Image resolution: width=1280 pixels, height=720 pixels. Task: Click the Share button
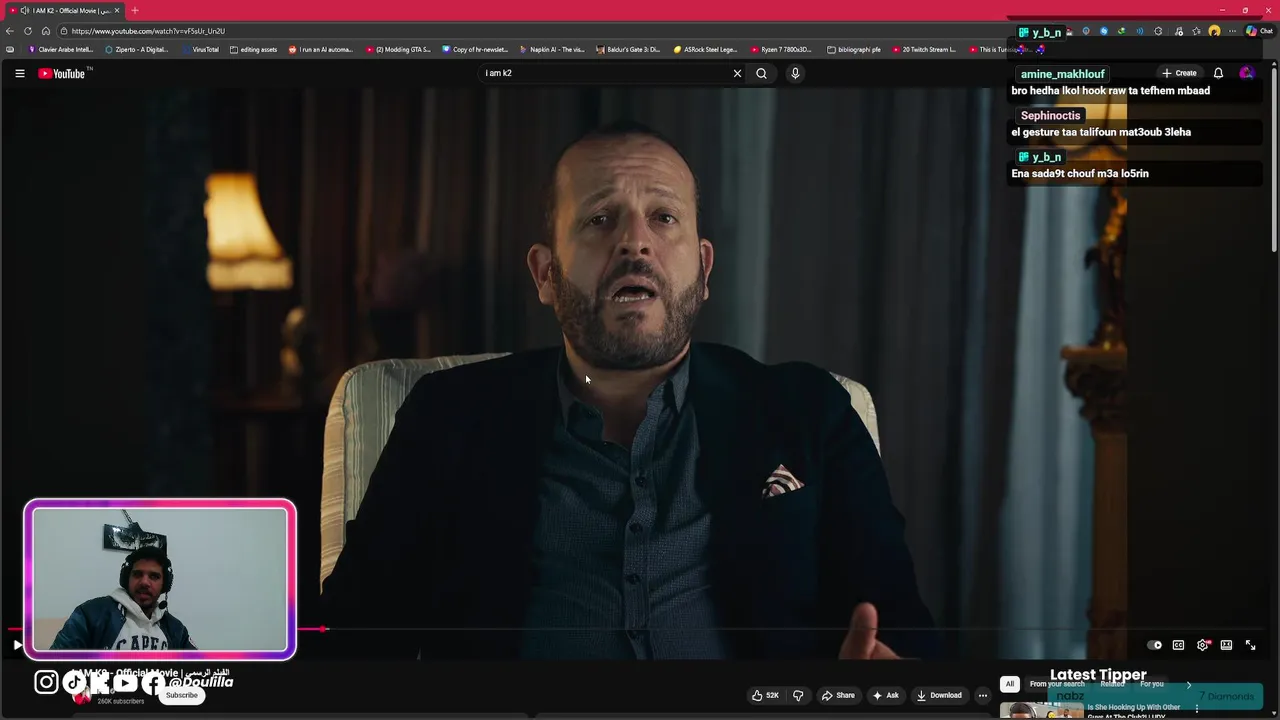point(838,695)
